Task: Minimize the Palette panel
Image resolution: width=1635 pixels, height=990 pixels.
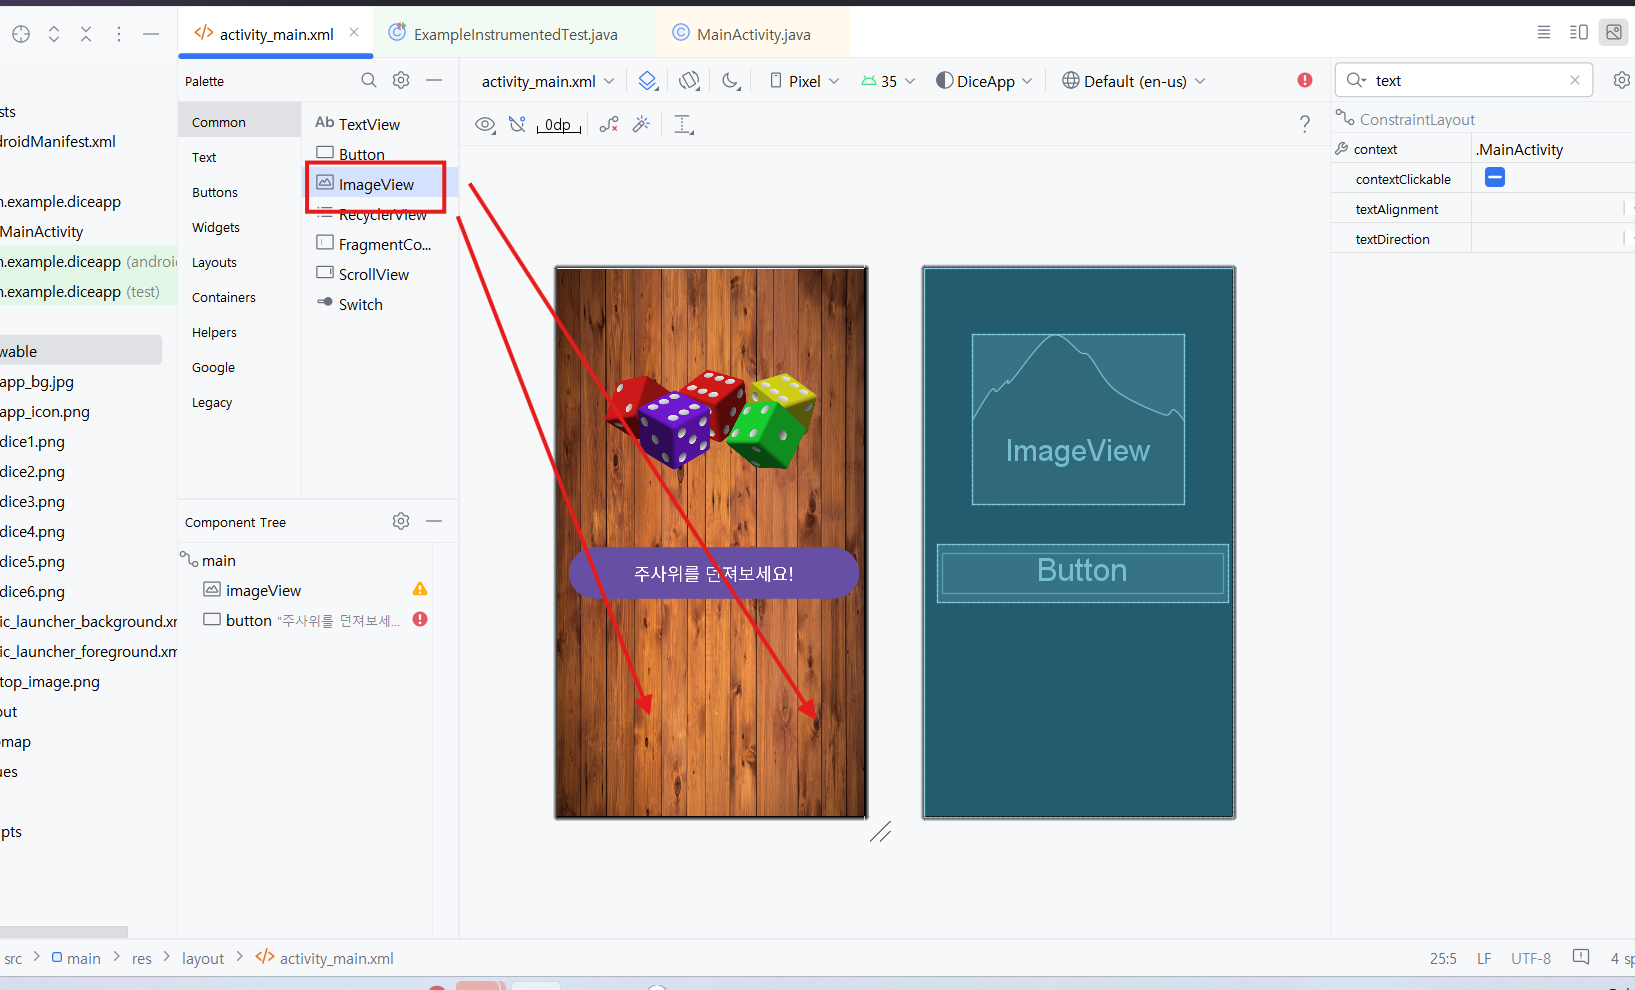Action: pyautogui.click(x=434, y=80)
